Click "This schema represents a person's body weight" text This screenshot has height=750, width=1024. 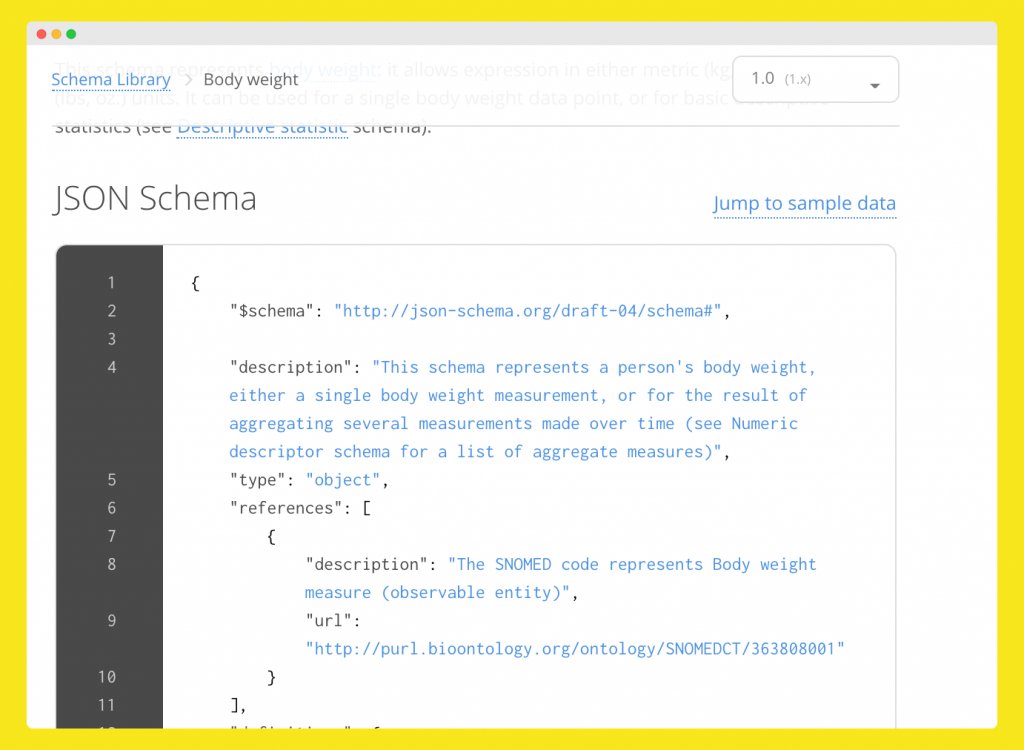pos(594,367)
